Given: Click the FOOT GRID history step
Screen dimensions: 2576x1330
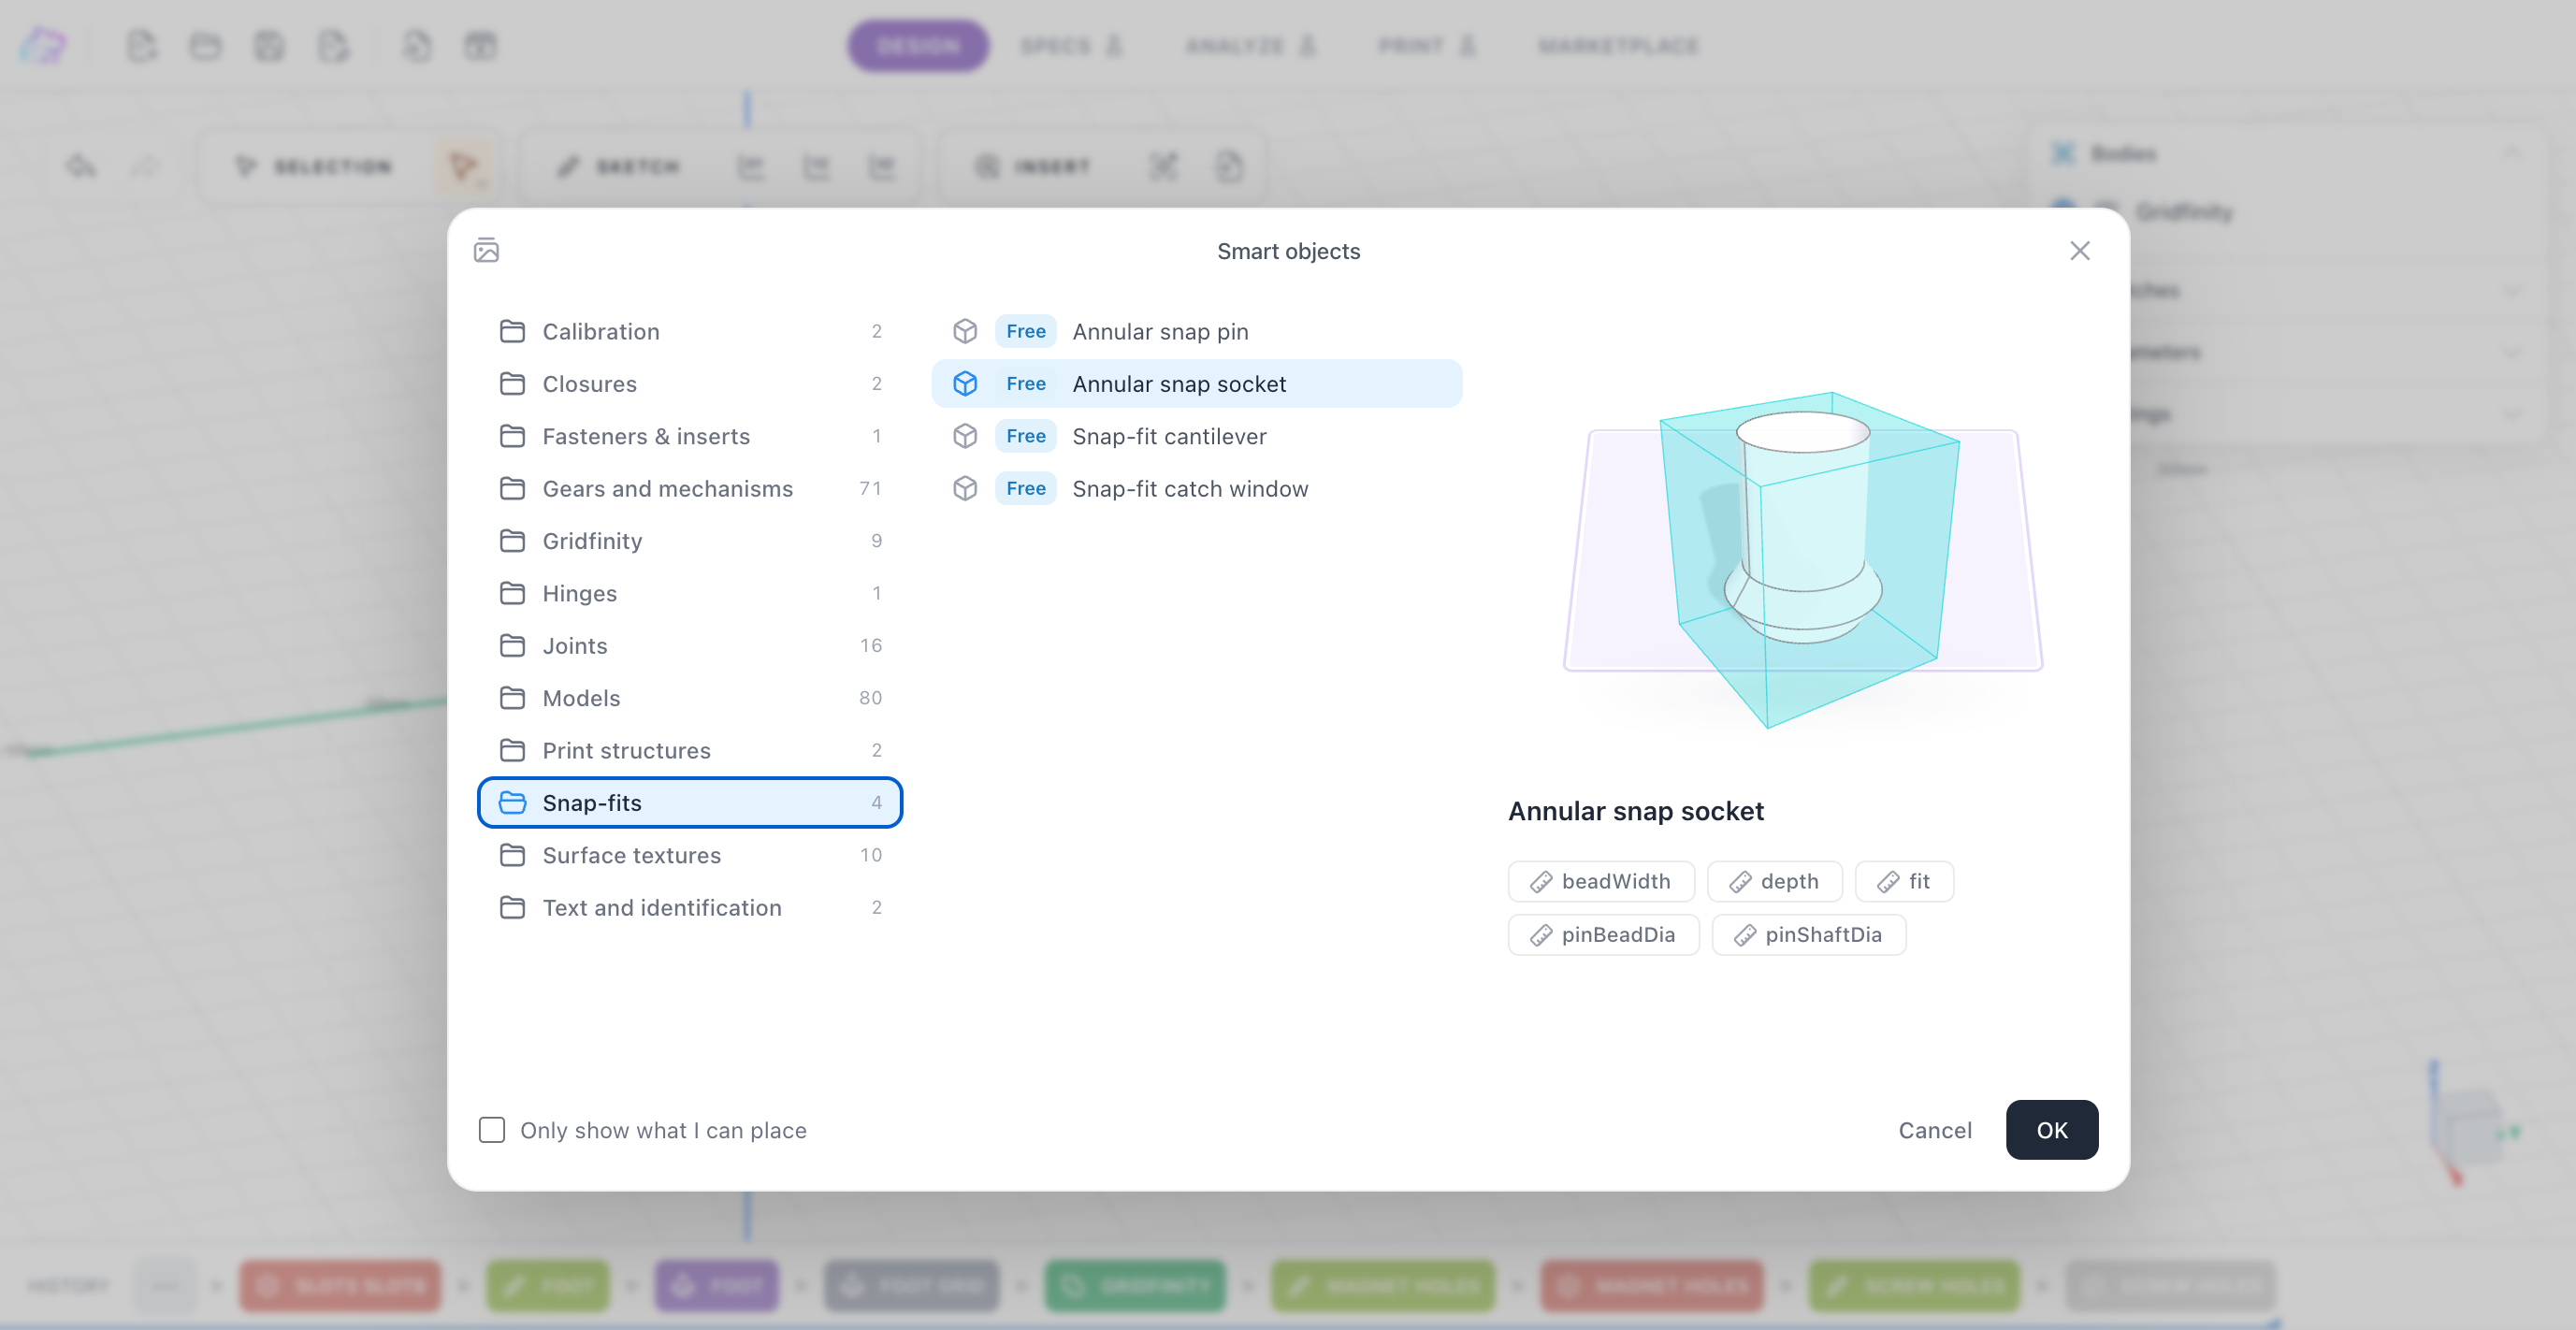Looking at the screenshot, I should coord(911,1286).
